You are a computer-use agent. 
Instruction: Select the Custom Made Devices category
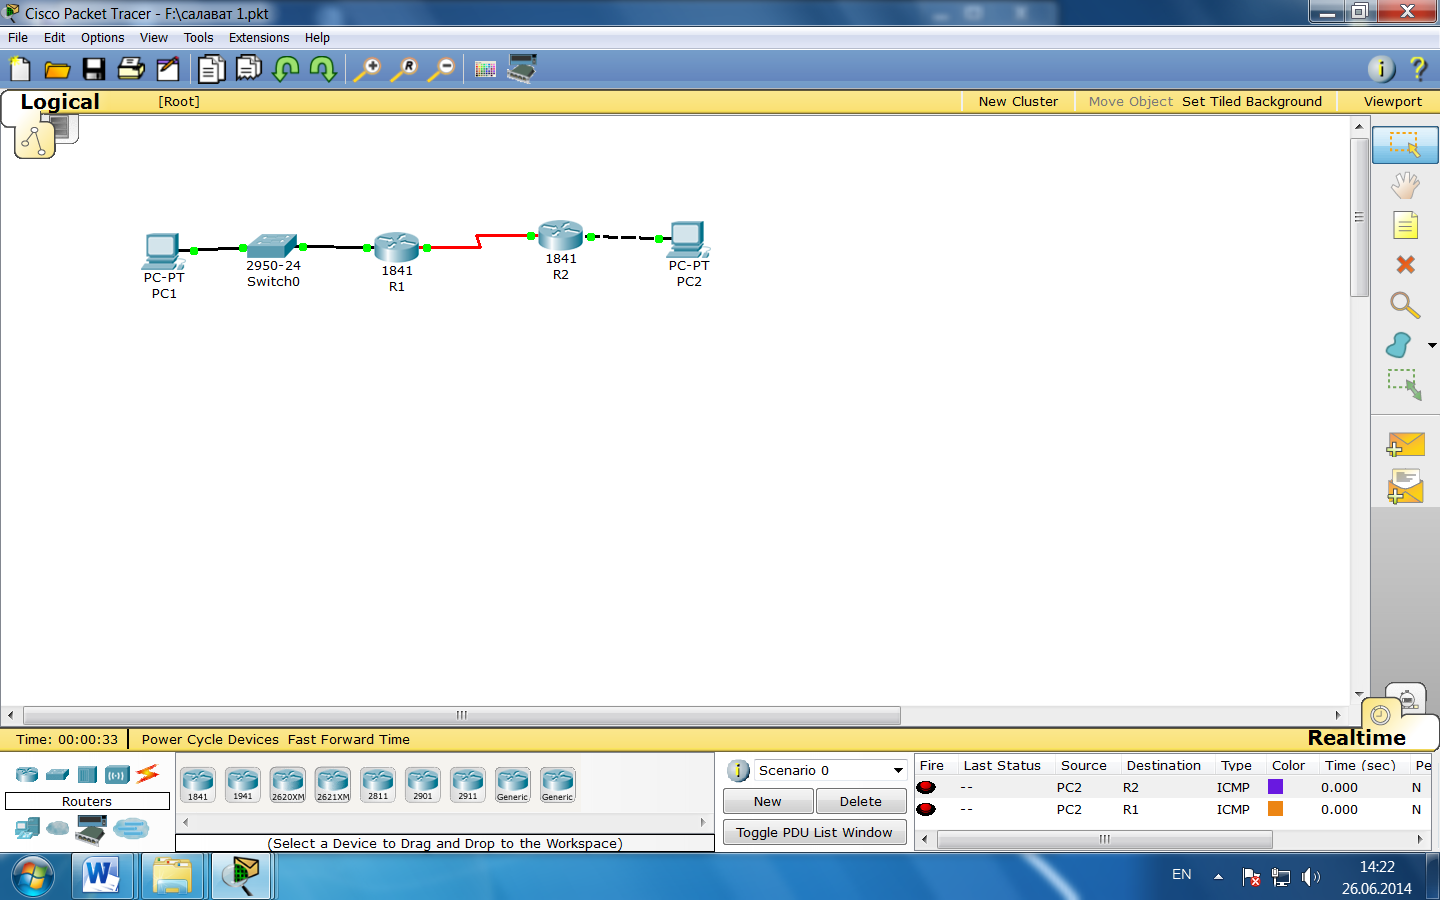(91, 828)
